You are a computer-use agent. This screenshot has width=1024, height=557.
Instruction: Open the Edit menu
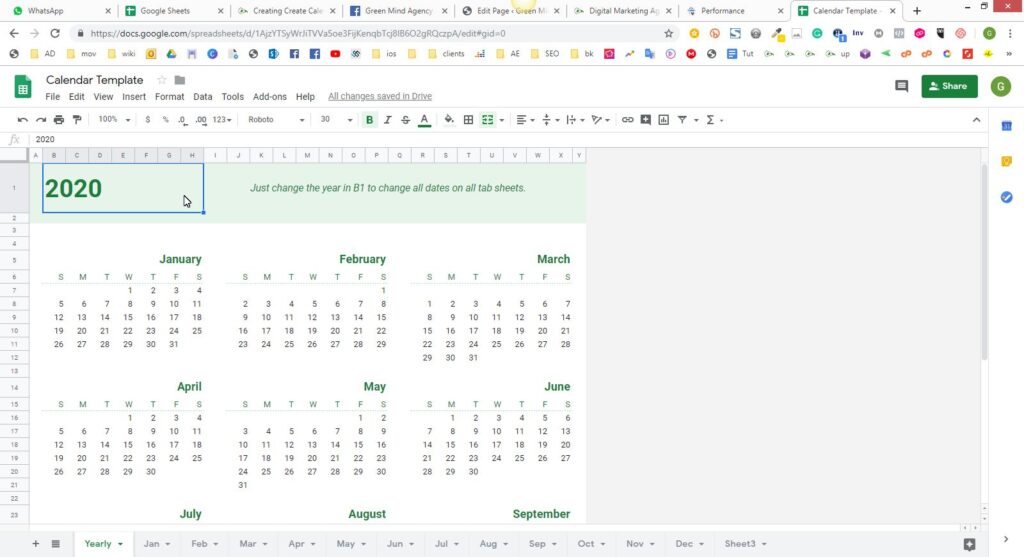pyautogui.click(x=76, y=96)
